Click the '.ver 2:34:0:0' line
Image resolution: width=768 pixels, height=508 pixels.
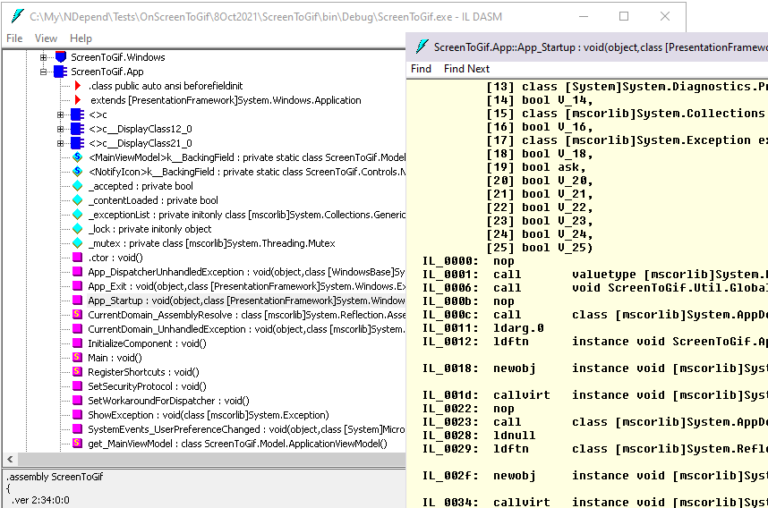coord(40,500)
